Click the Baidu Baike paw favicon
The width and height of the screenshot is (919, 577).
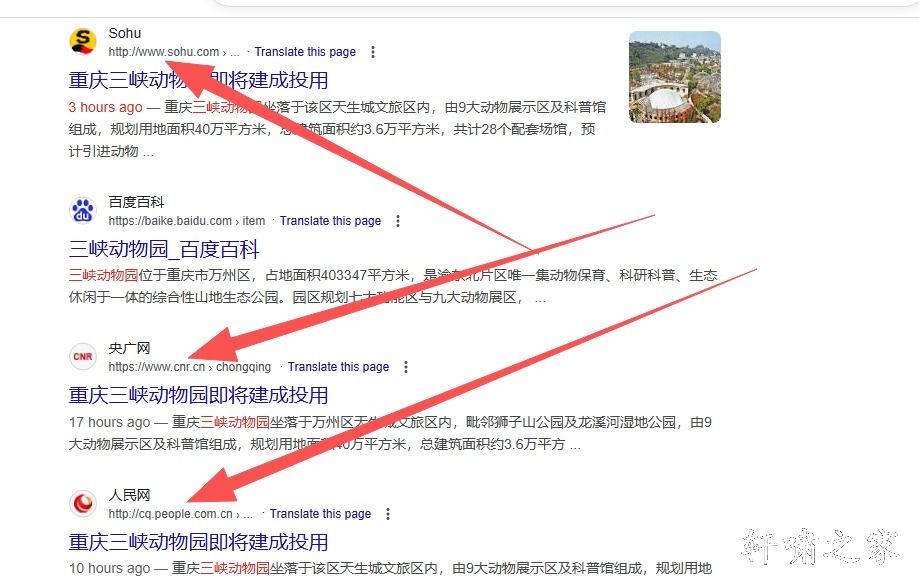click(82, 211)
